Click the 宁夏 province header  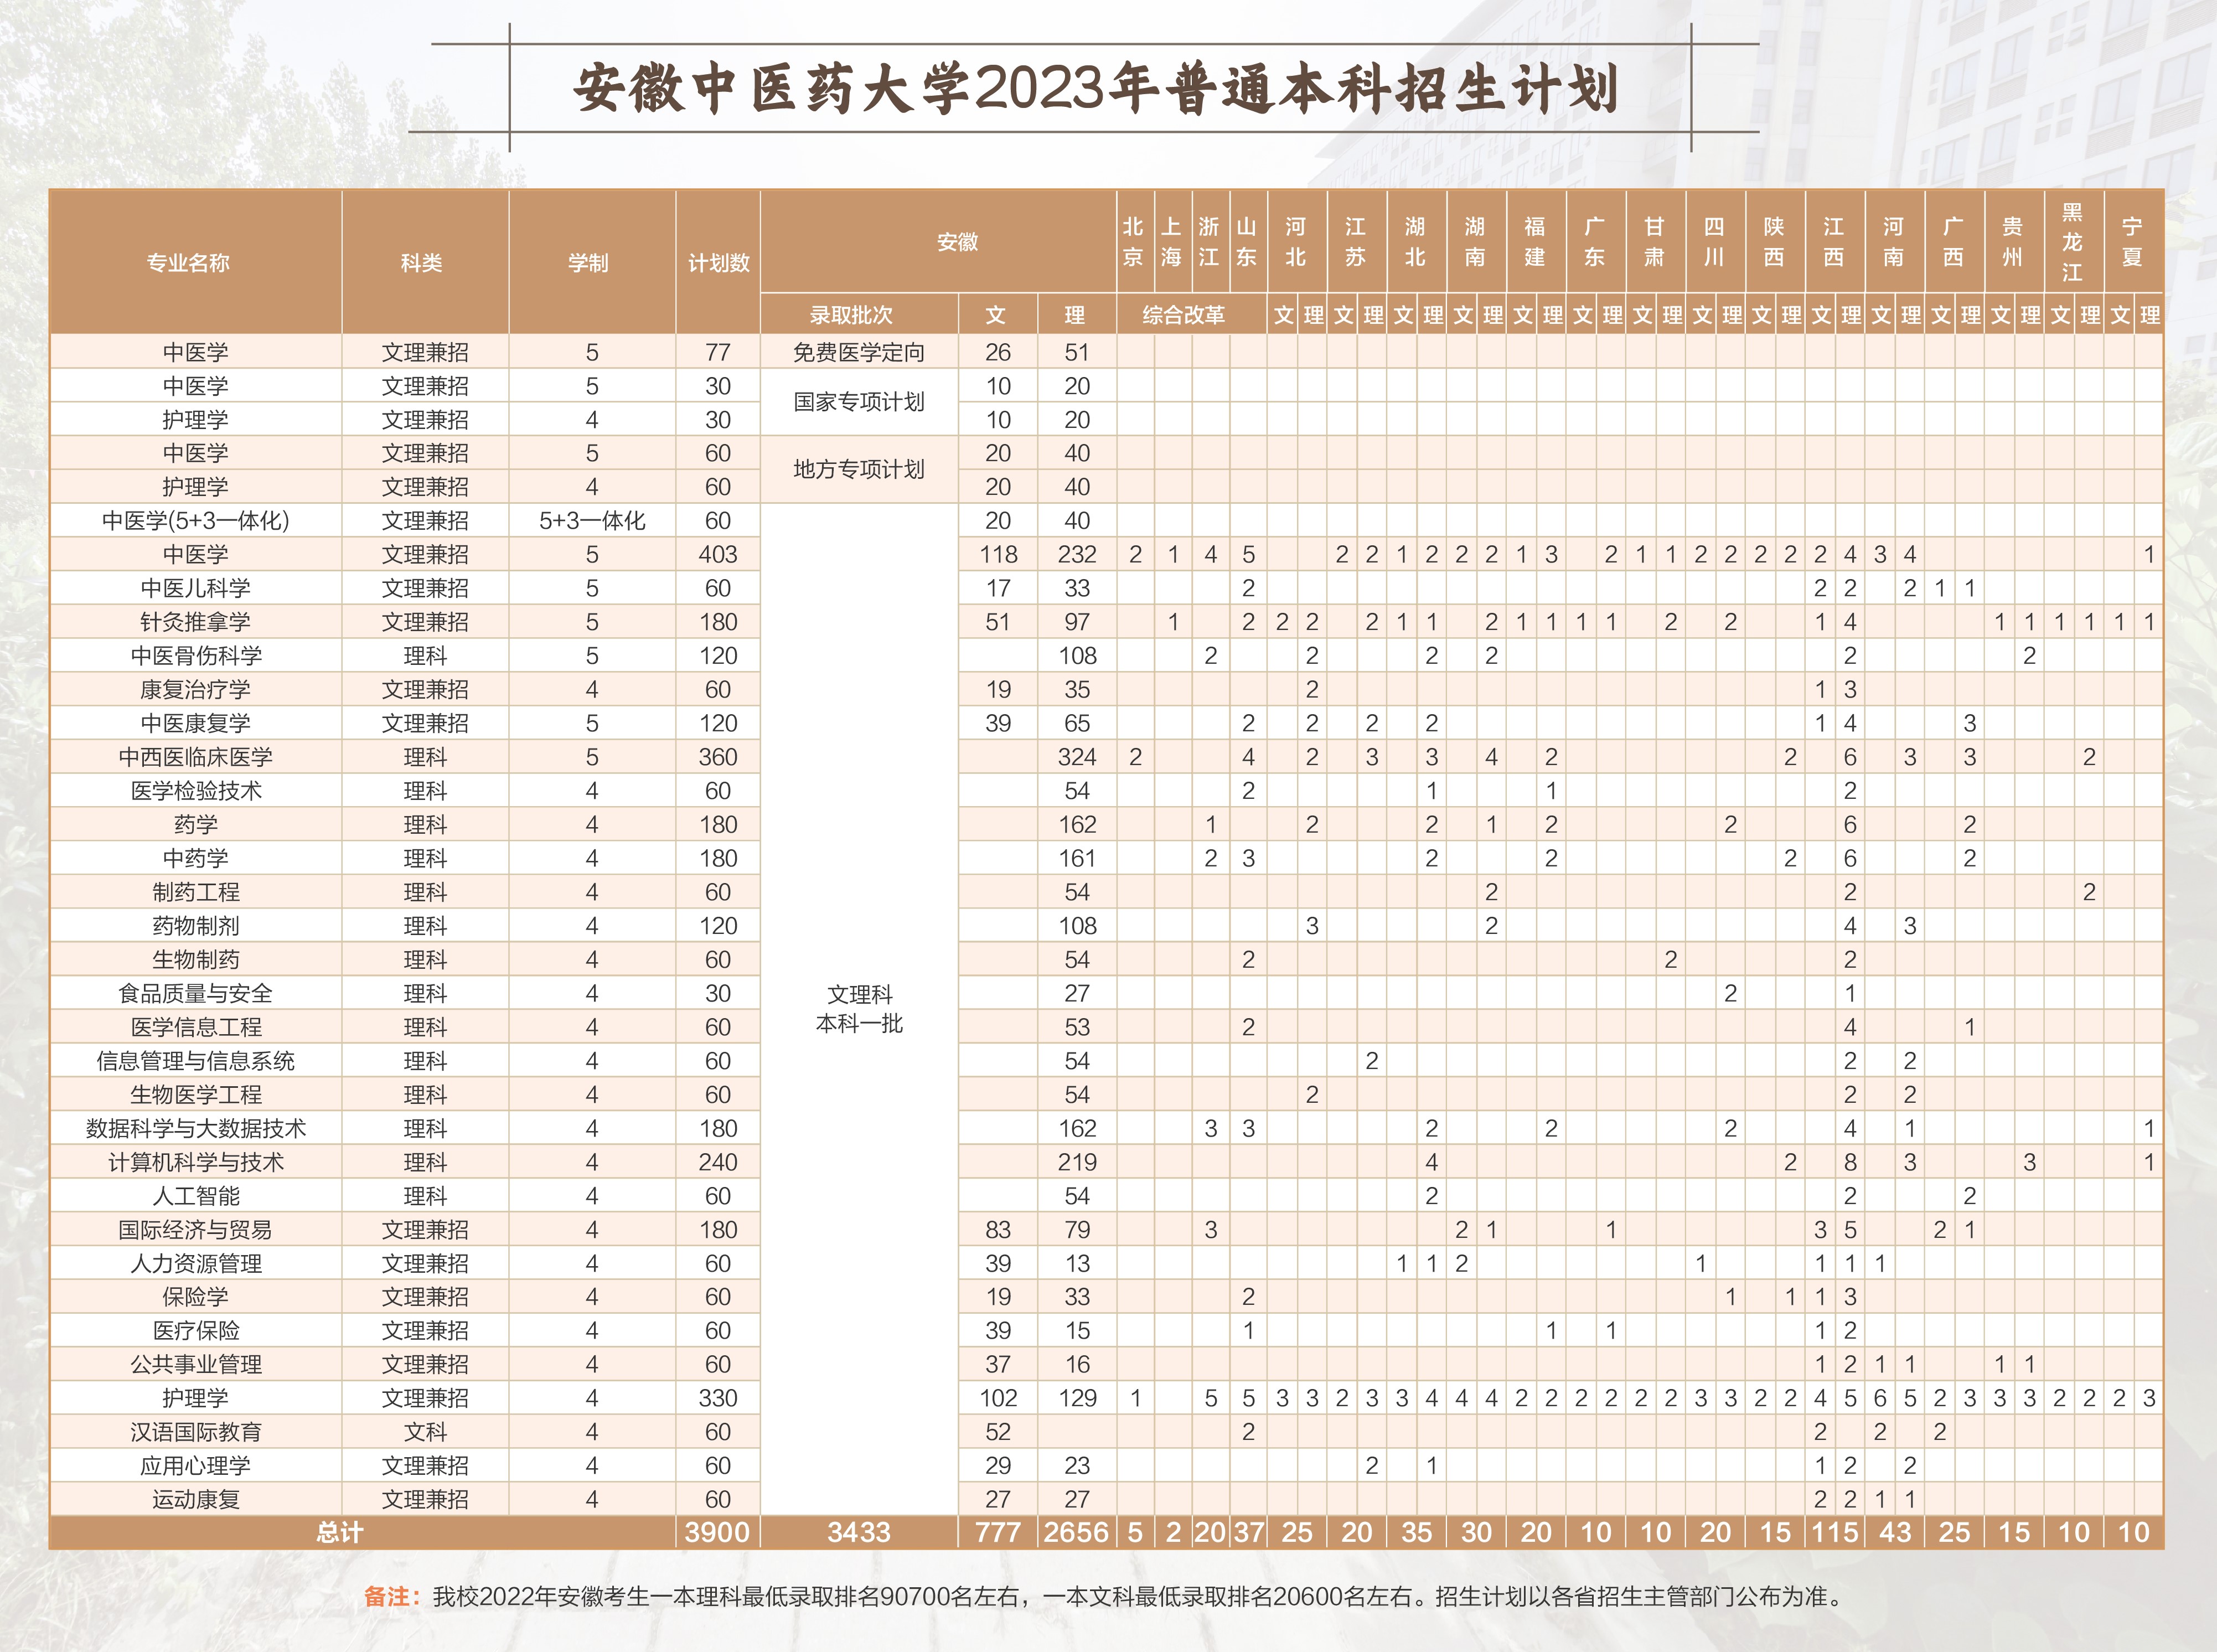coord(2132,242)
